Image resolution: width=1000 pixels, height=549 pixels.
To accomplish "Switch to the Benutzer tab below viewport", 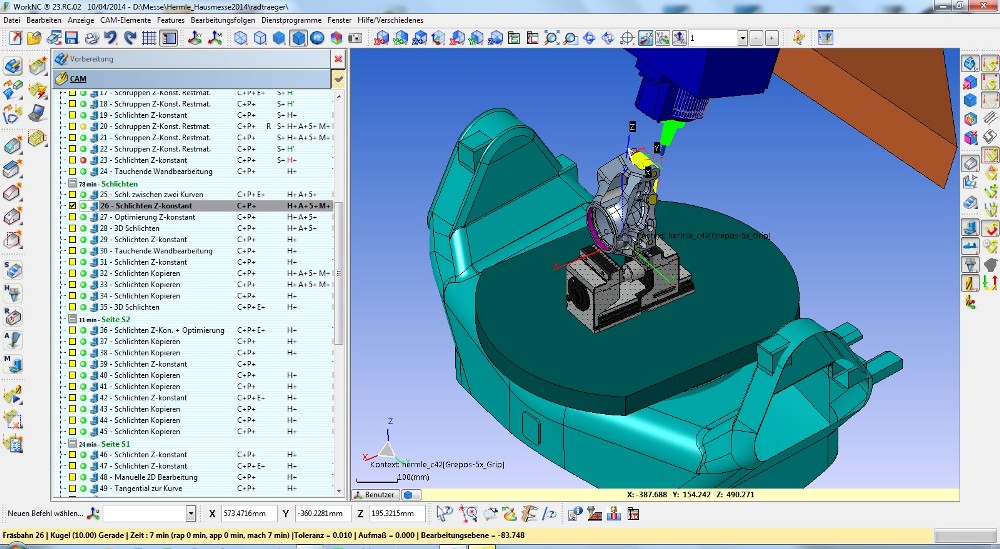I will 375,495.
